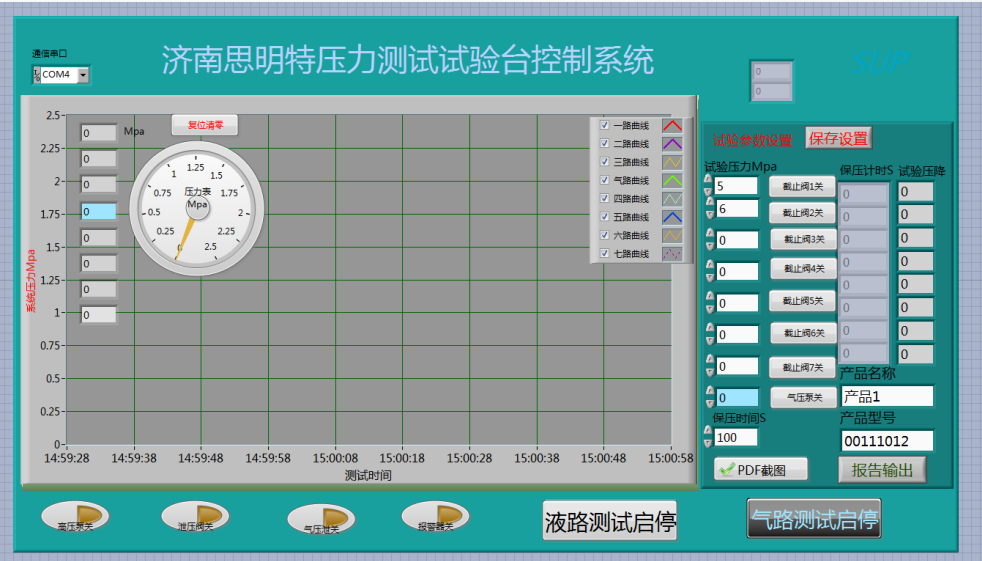The width and height of the screenshot is (982, 561).
Task: Click the 气路曲线 green curve legend icon
Action: coord(672,180)
